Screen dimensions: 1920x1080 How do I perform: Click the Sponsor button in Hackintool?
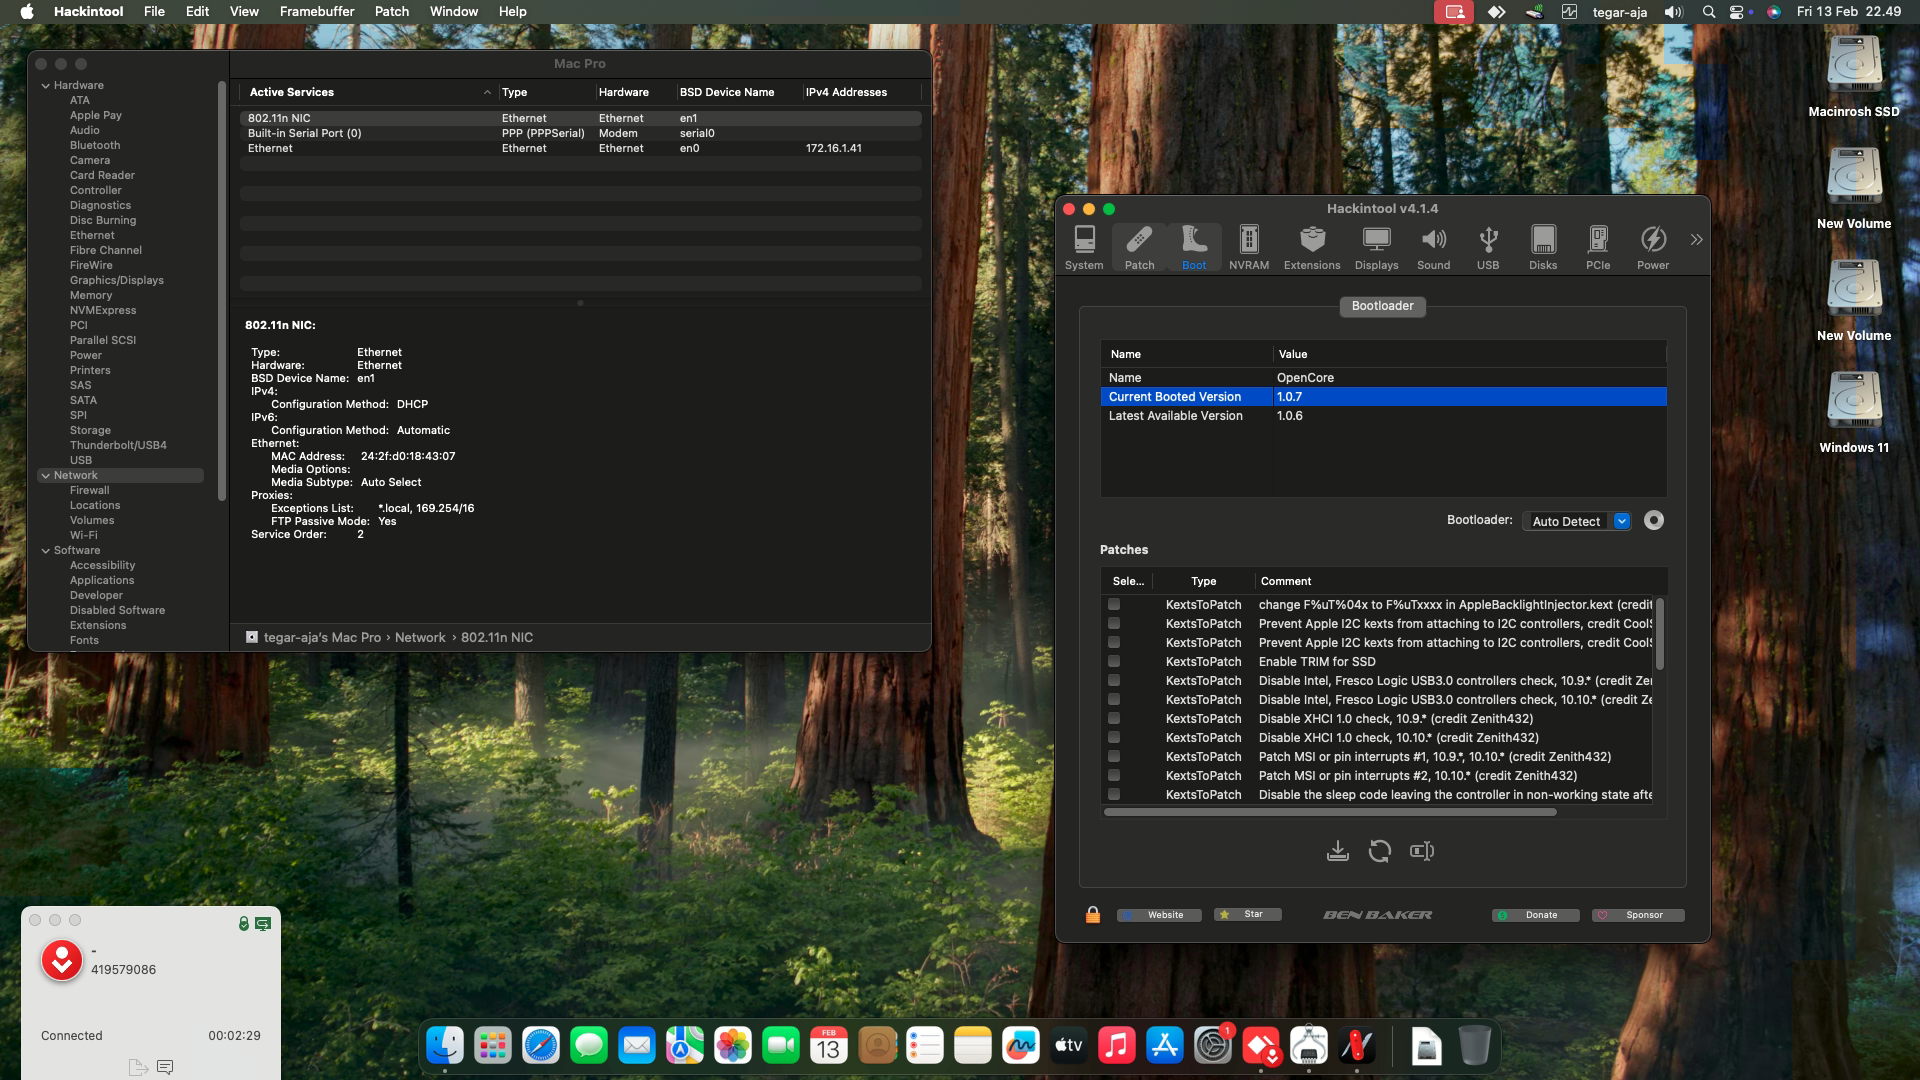1638,915
